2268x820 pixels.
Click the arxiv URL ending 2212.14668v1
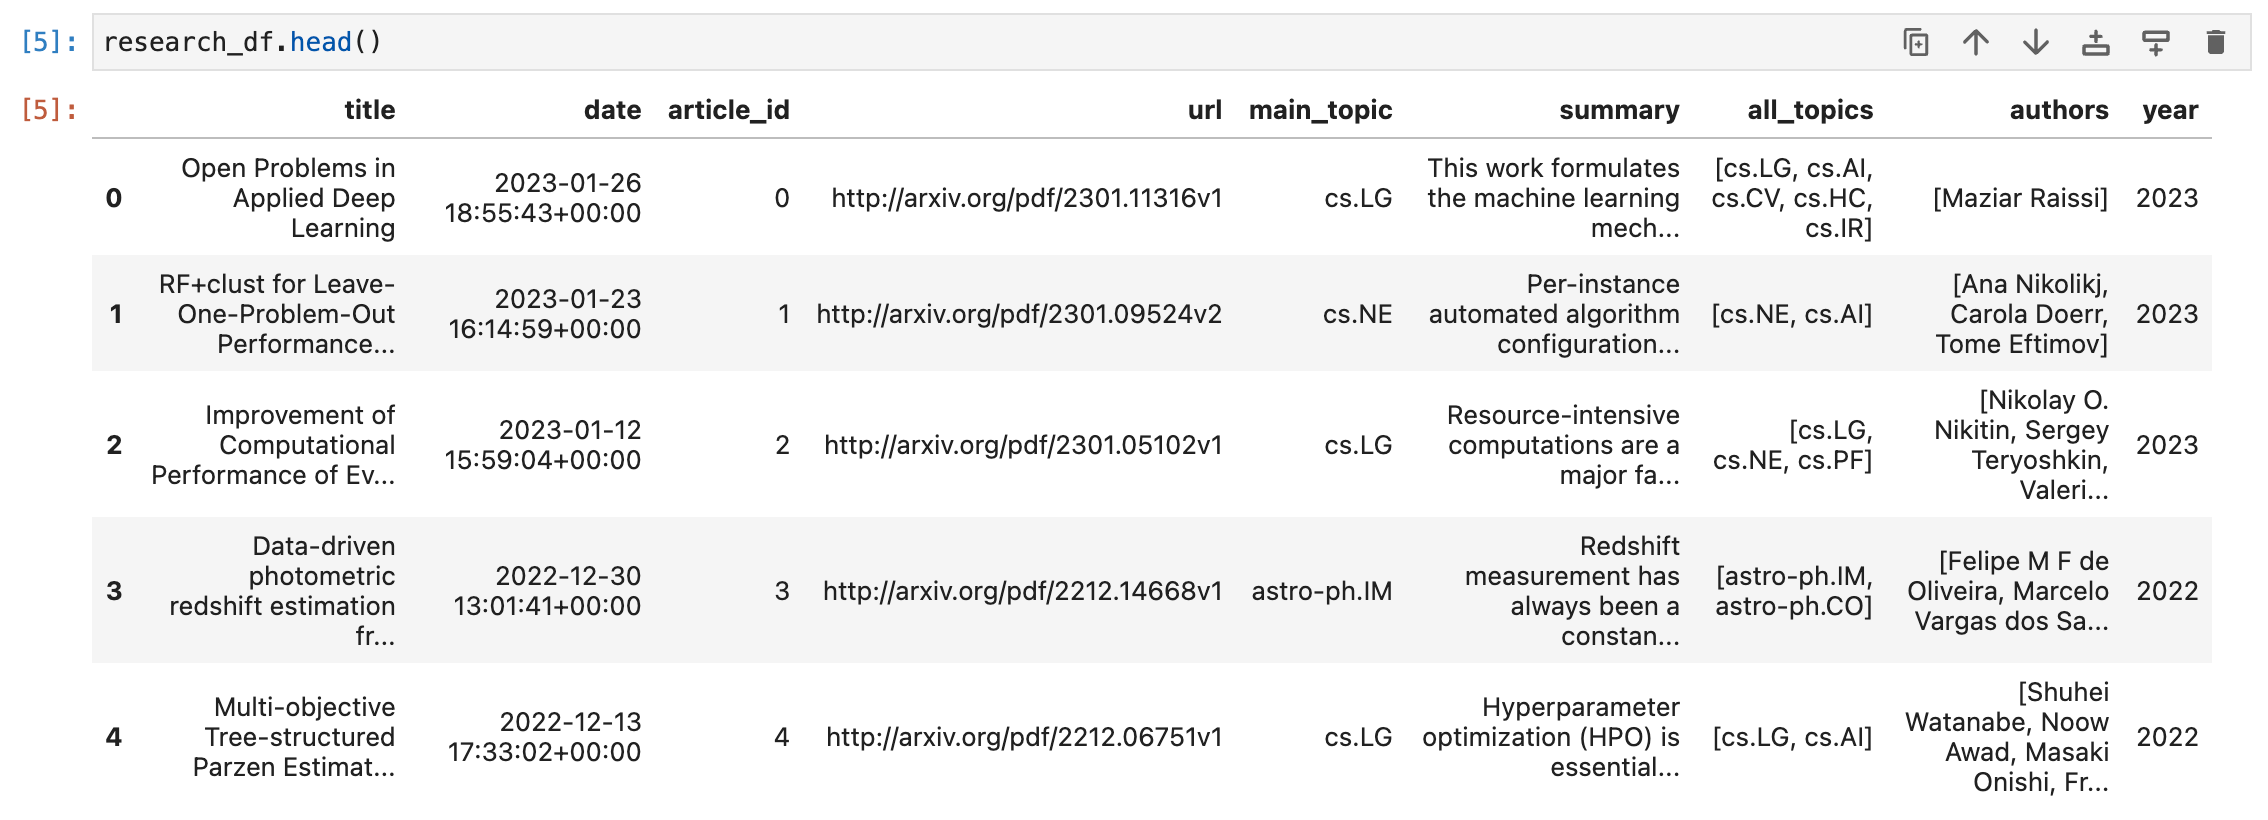(1022, 591)
